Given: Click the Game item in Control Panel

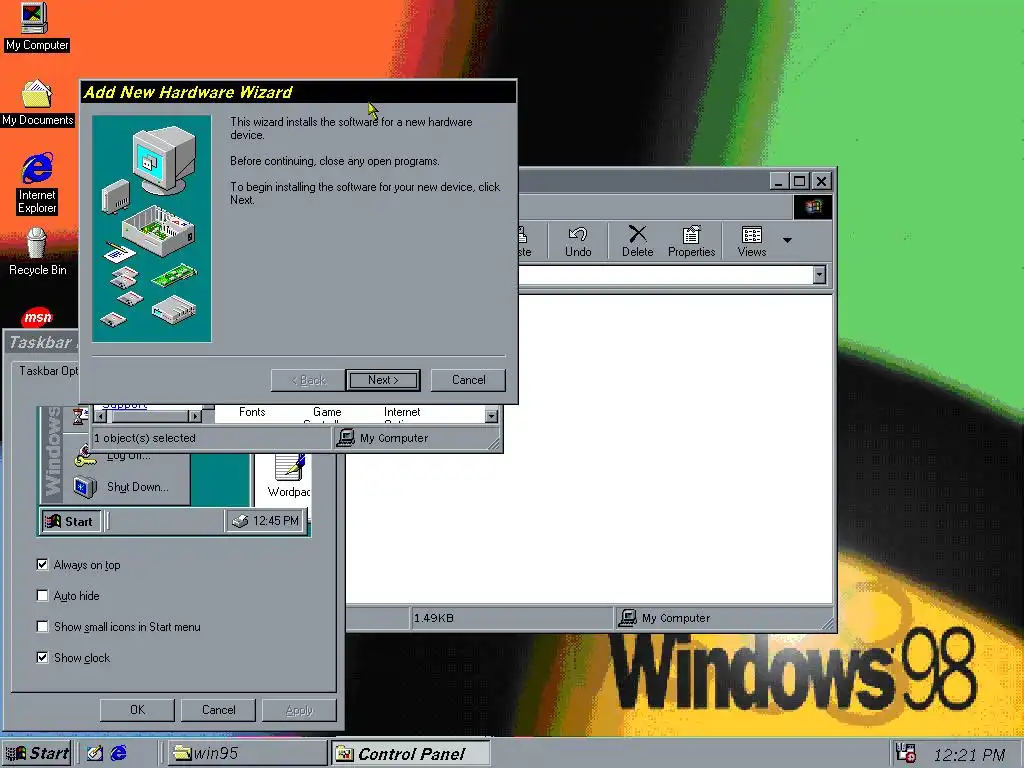Looking at the screenshot, I should click(327, 412).
